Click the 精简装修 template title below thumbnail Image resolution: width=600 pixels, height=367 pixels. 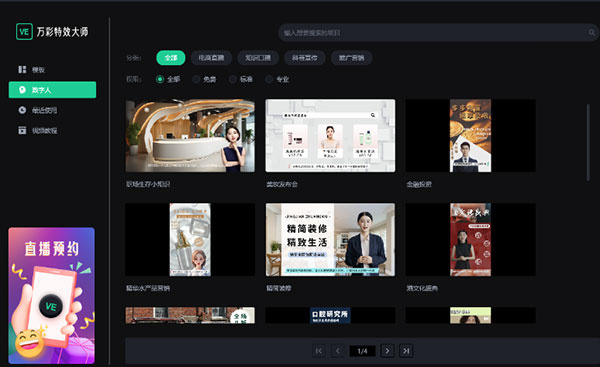click(x=279, y=288)
